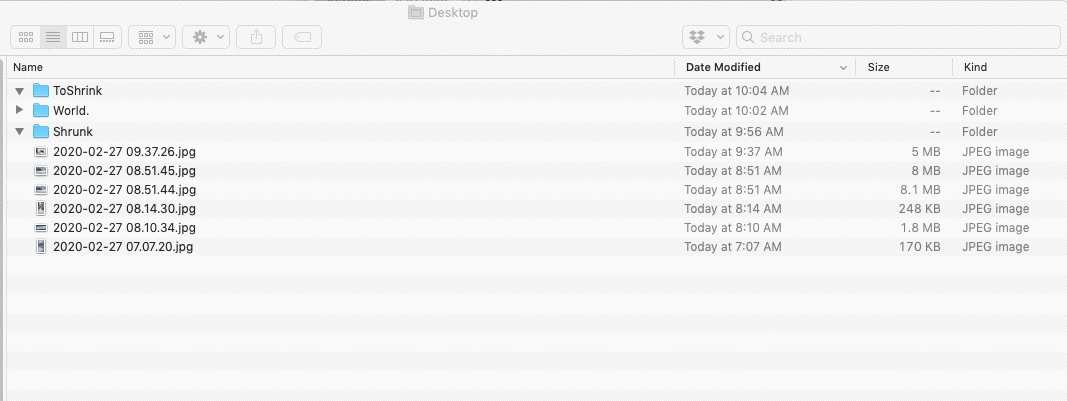
Task: Select thumbnail icon of 2020-02-27 08.14.30.jpg
Action: click(x=42, y=208)
